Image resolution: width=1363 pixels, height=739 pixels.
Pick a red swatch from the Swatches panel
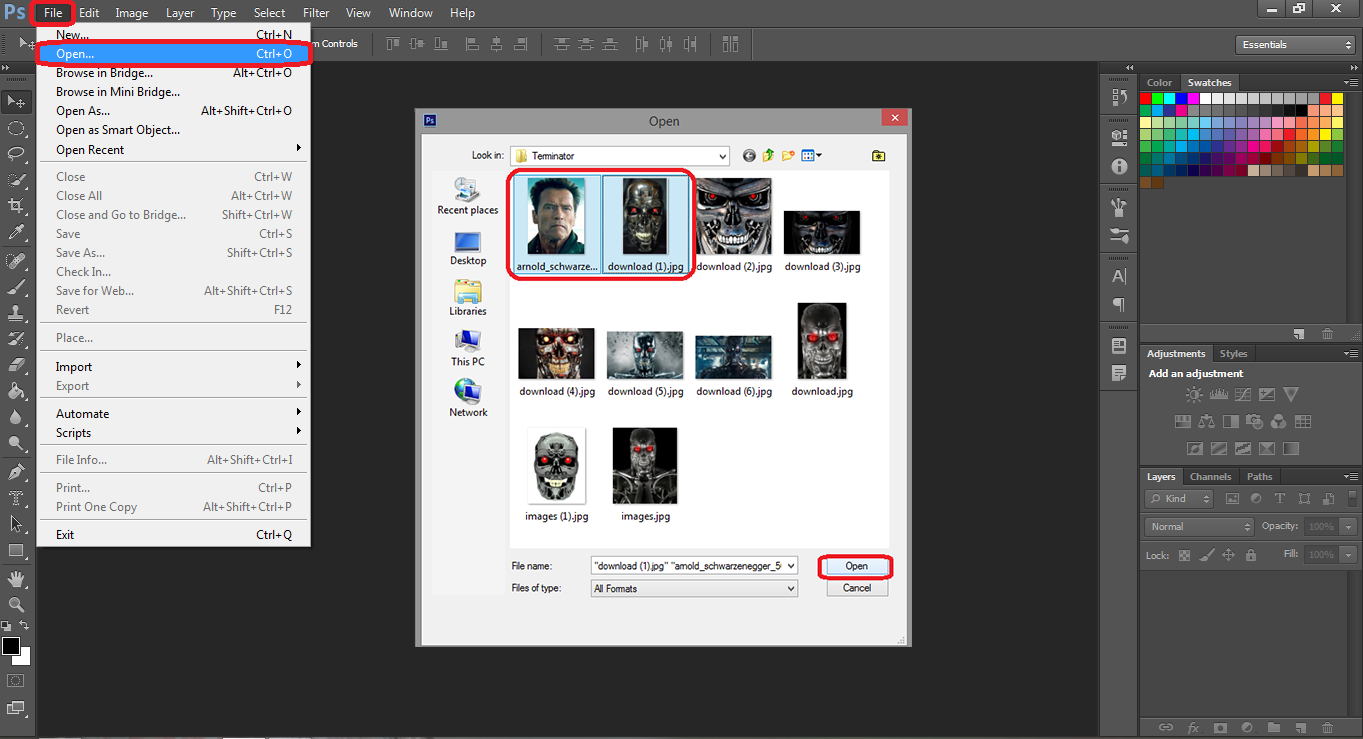click(x=1146, y=98)
